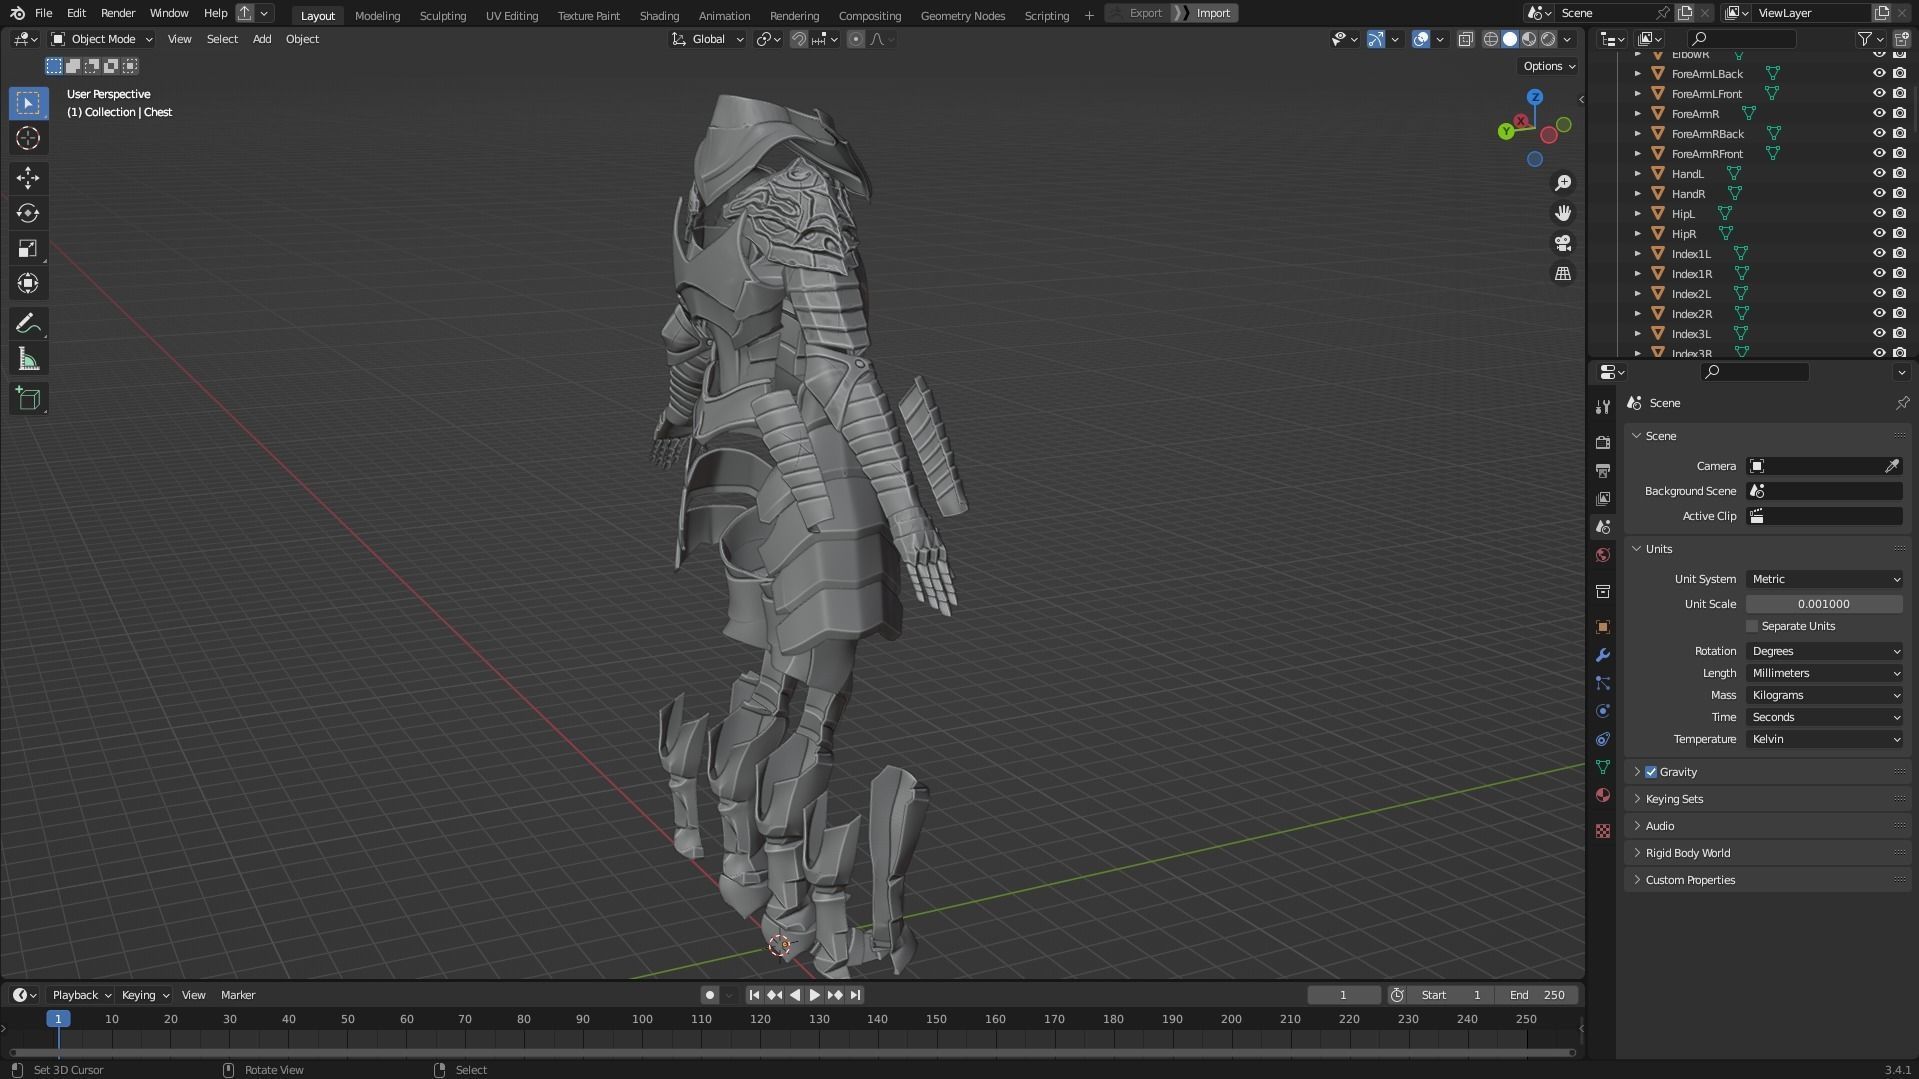Open the Global orientation dropdown

coord(708,39)
